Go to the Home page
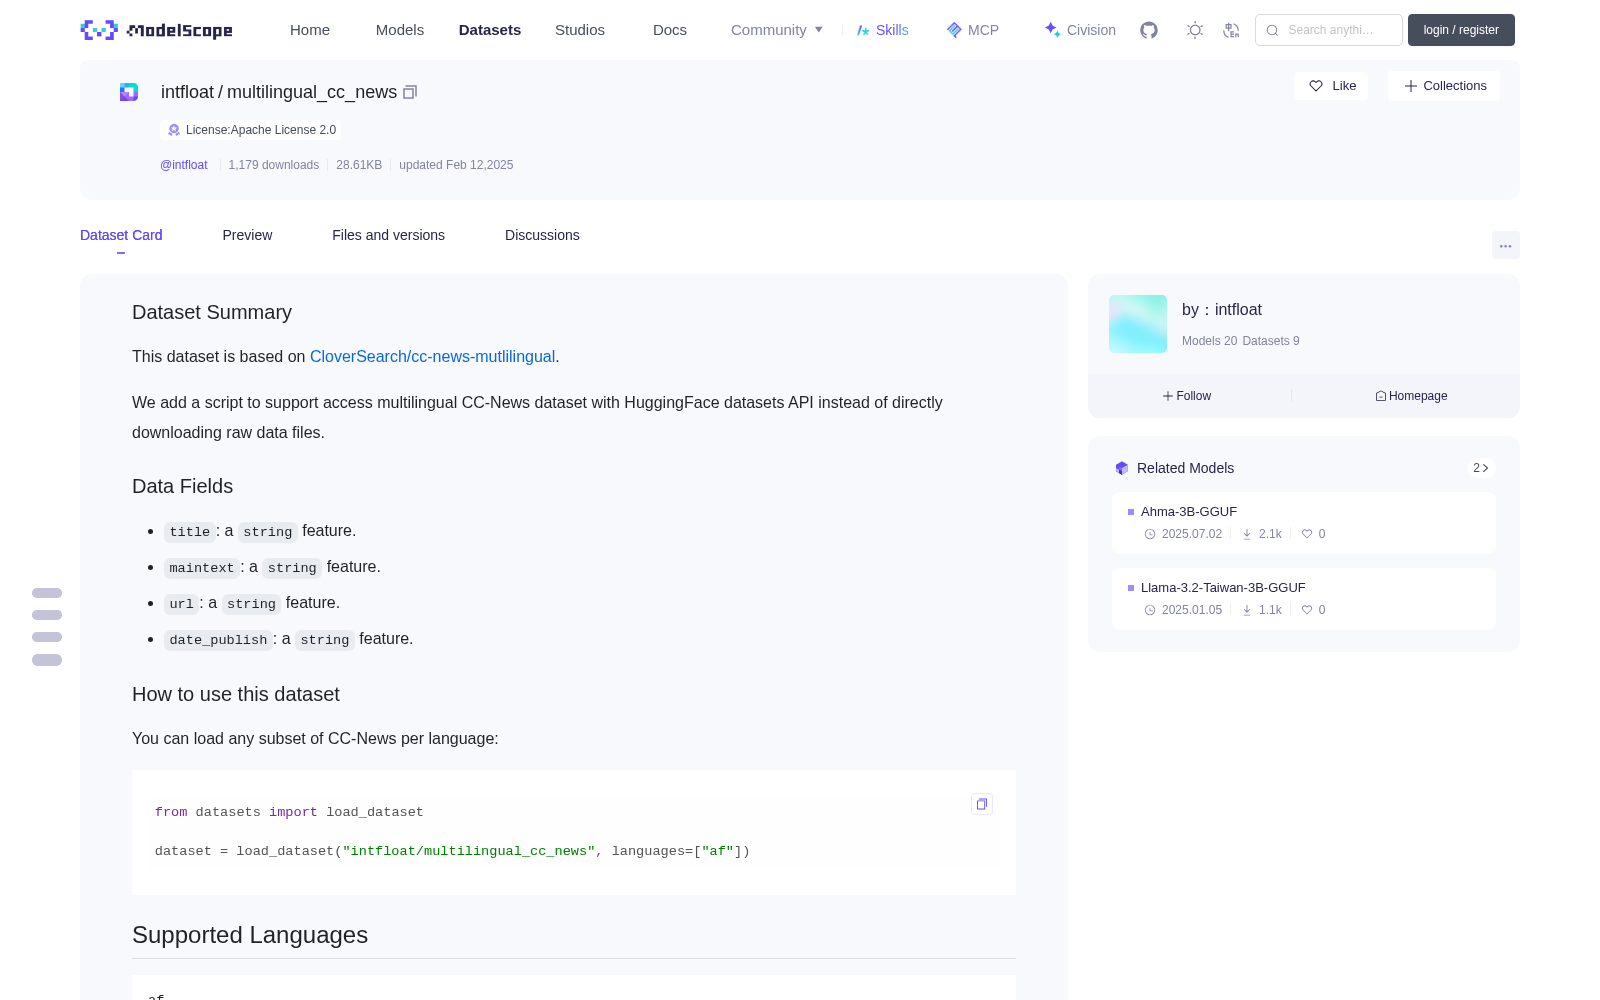The width and height of the screenshot is (1600, 1000). [310, 30]
